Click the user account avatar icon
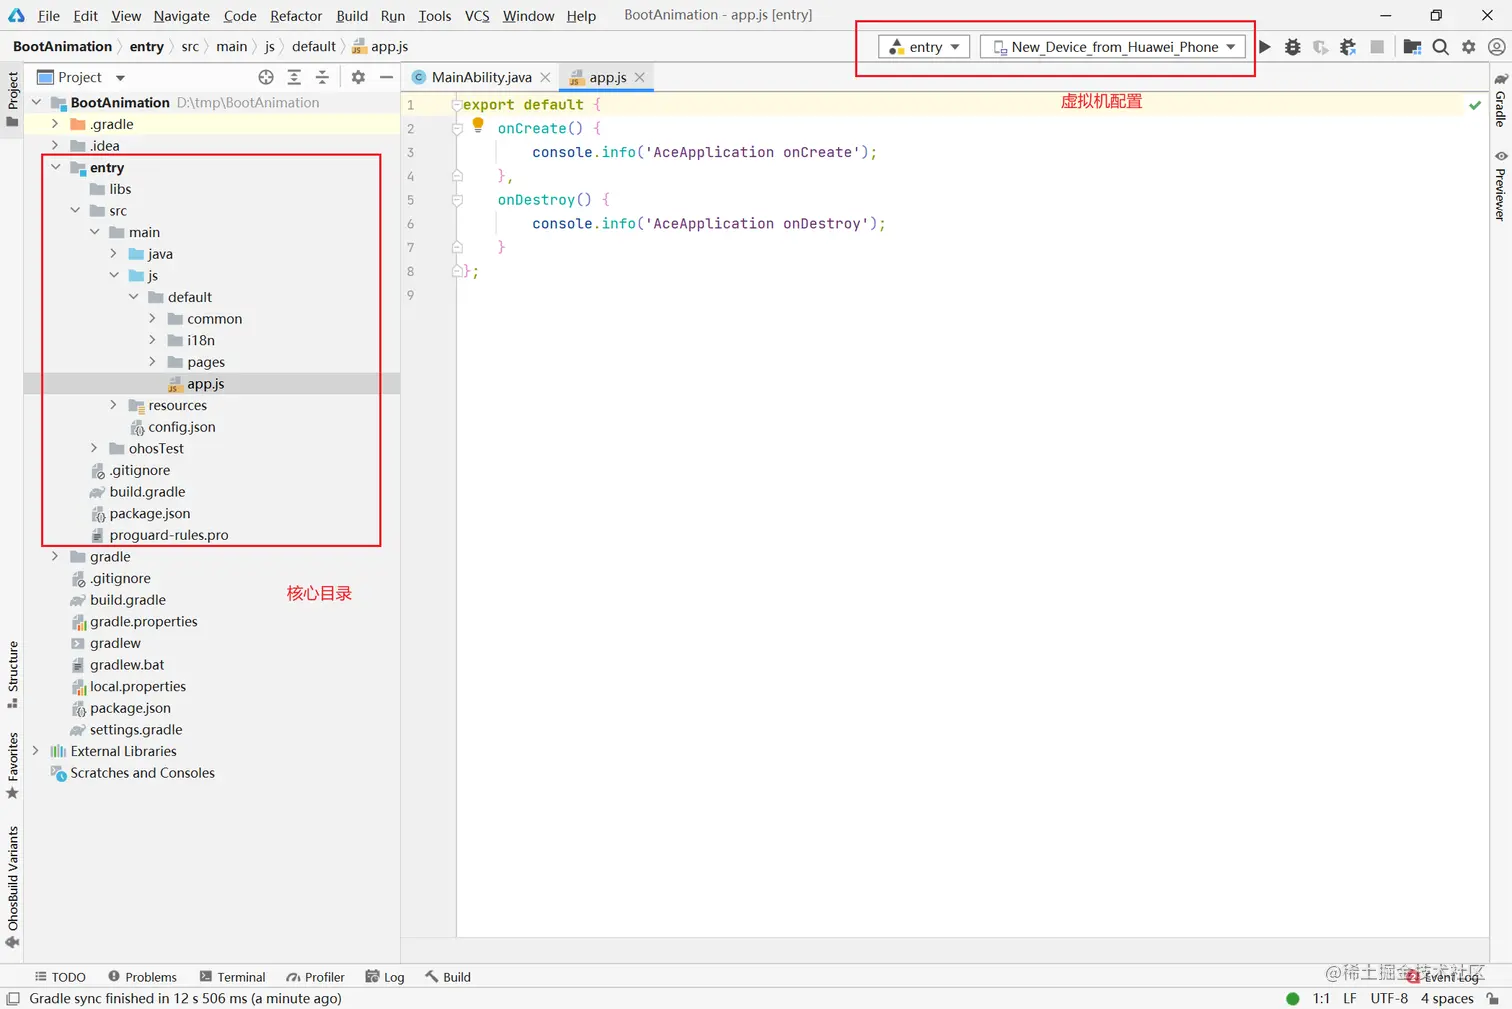 click(1496, 47)
